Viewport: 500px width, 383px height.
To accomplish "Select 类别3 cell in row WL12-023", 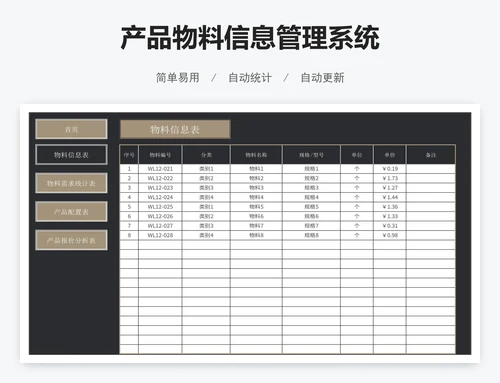I will click(x=206, y=188).
